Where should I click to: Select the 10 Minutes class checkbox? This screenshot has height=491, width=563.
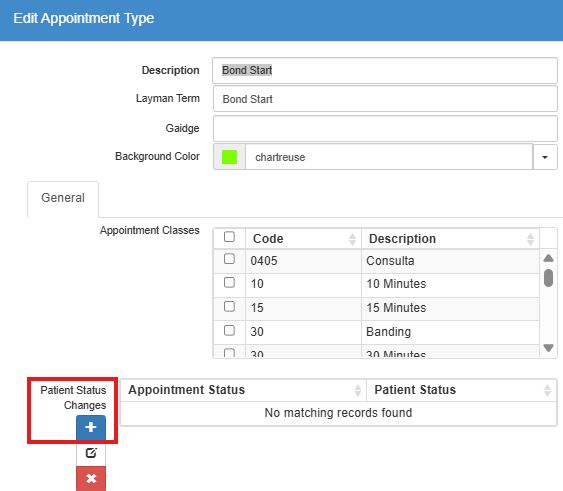229,283
